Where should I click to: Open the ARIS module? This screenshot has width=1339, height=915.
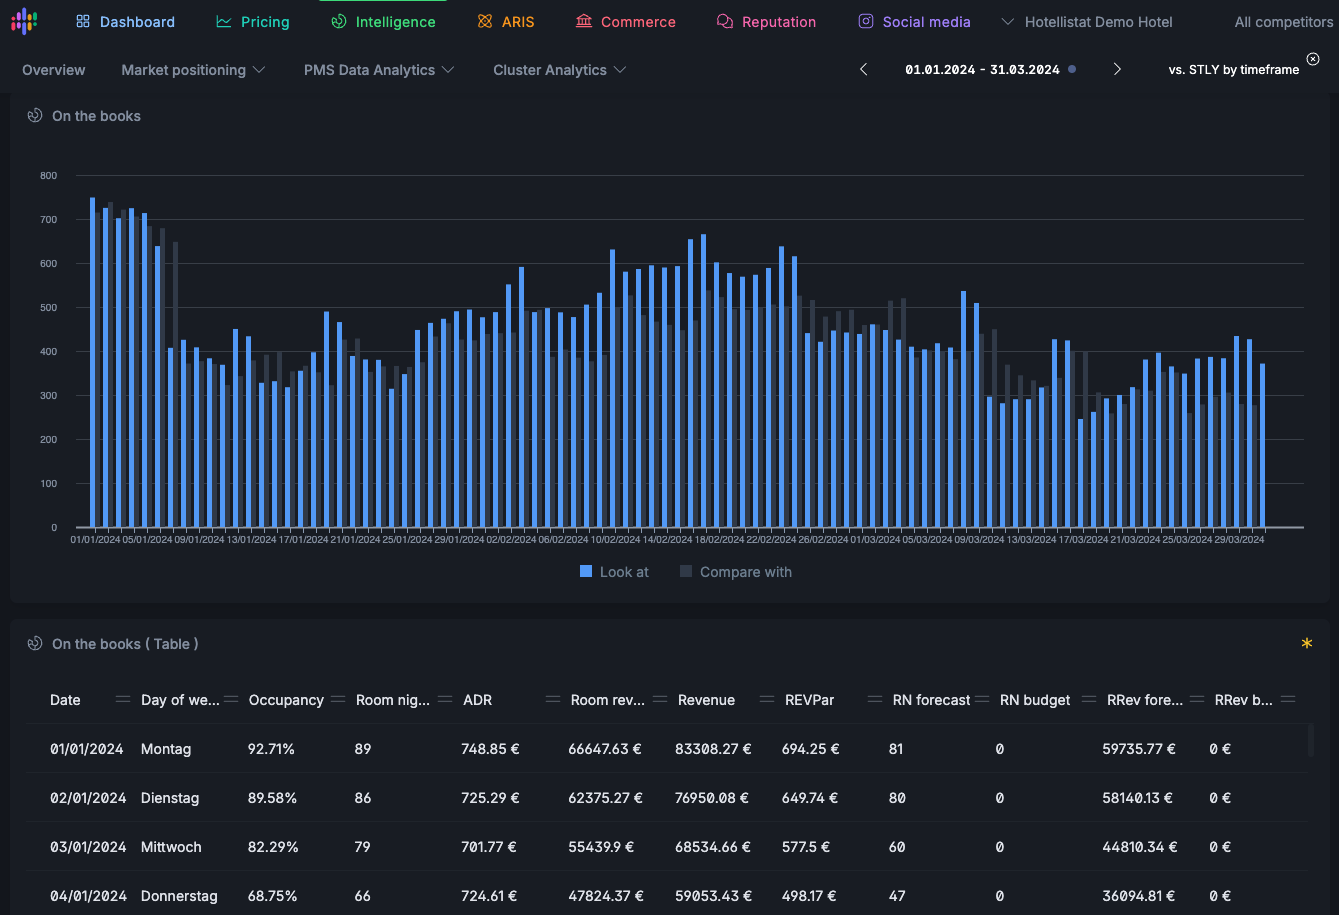(x=506, y=22)
